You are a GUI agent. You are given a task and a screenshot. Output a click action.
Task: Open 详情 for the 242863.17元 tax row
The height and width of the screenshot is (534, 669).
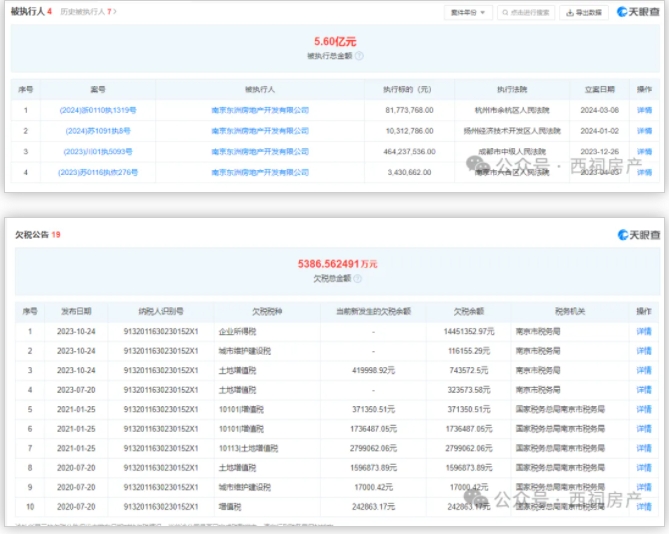click(644, 507)
